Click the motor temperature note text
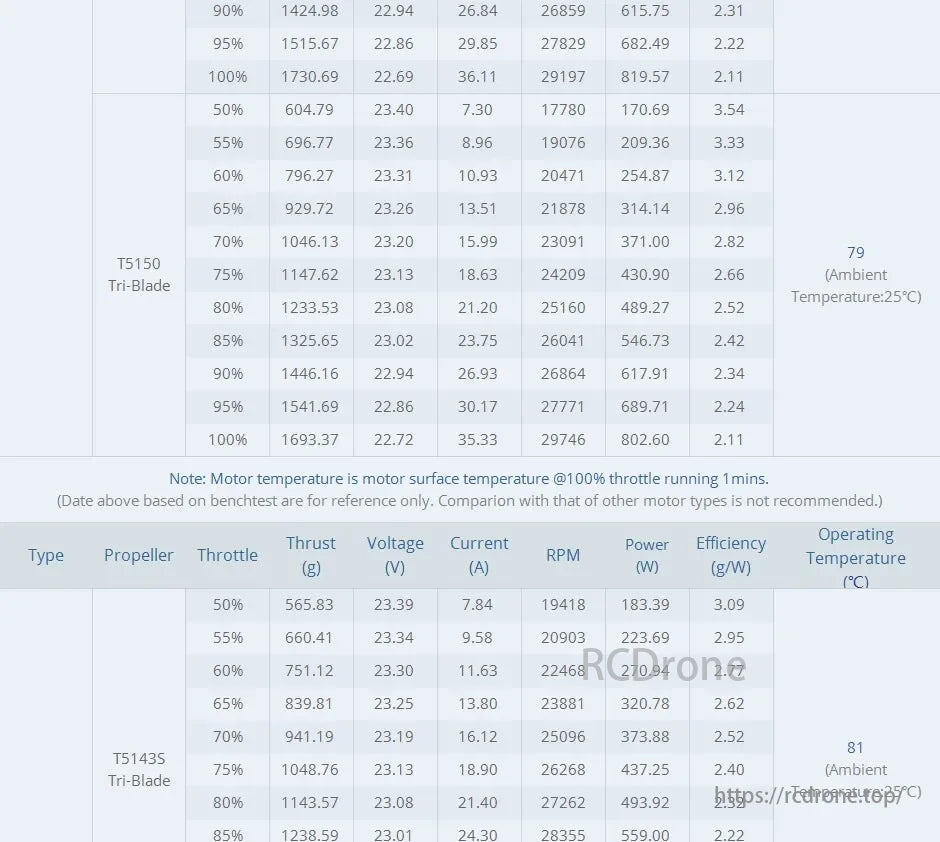Image resolution: width=940 pixels, height=842 pixels. (x=469, y=479)
